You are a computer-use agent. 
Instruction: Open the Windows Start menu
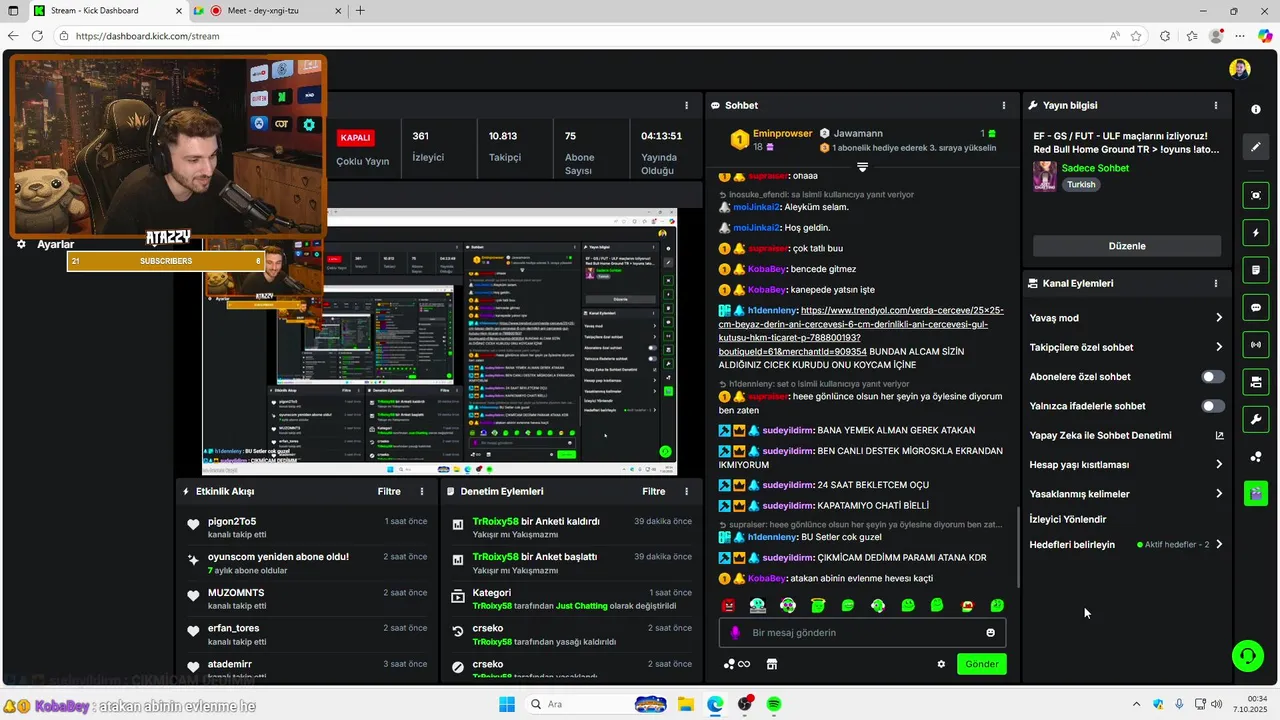tap(507, 704)
